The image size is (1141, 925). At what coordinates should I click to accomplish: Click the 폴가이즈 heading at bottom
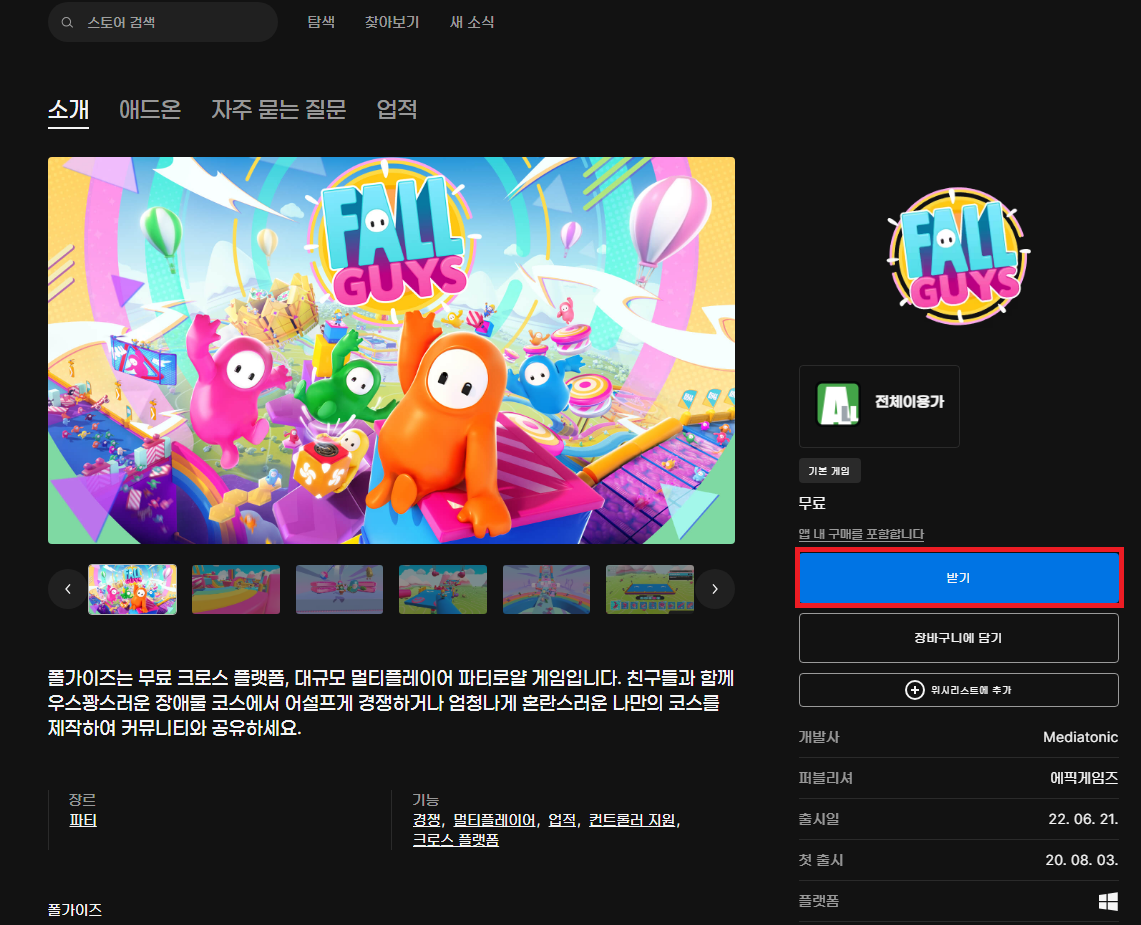click(75, 910)
